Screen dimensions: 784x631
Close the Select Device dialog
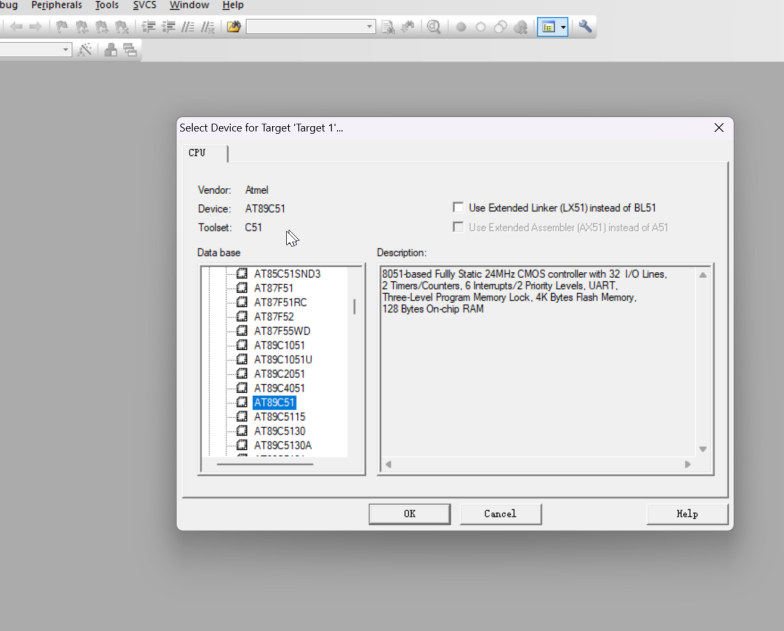[719, 128]
